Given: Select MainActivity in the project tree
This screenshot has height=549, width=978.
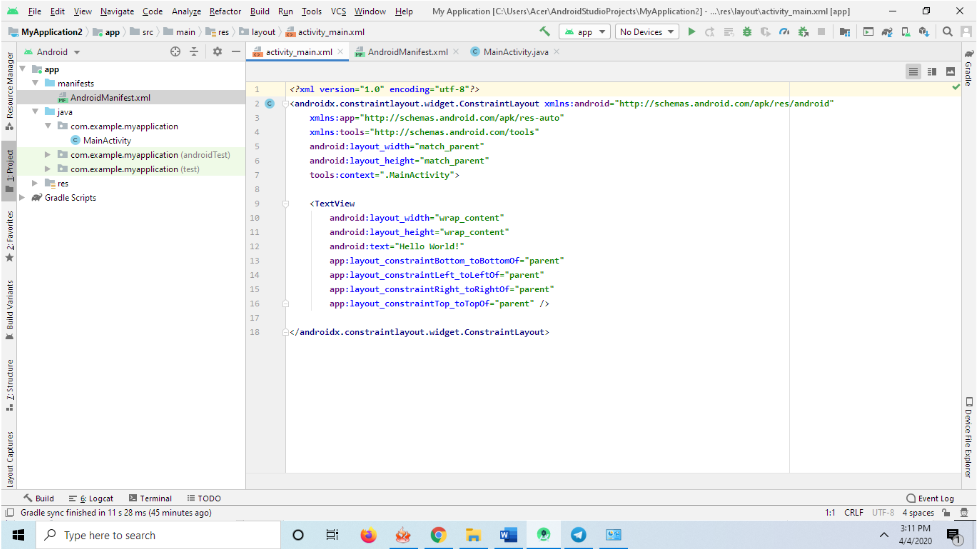Looking at the screenshot, I should coord(106,141).
